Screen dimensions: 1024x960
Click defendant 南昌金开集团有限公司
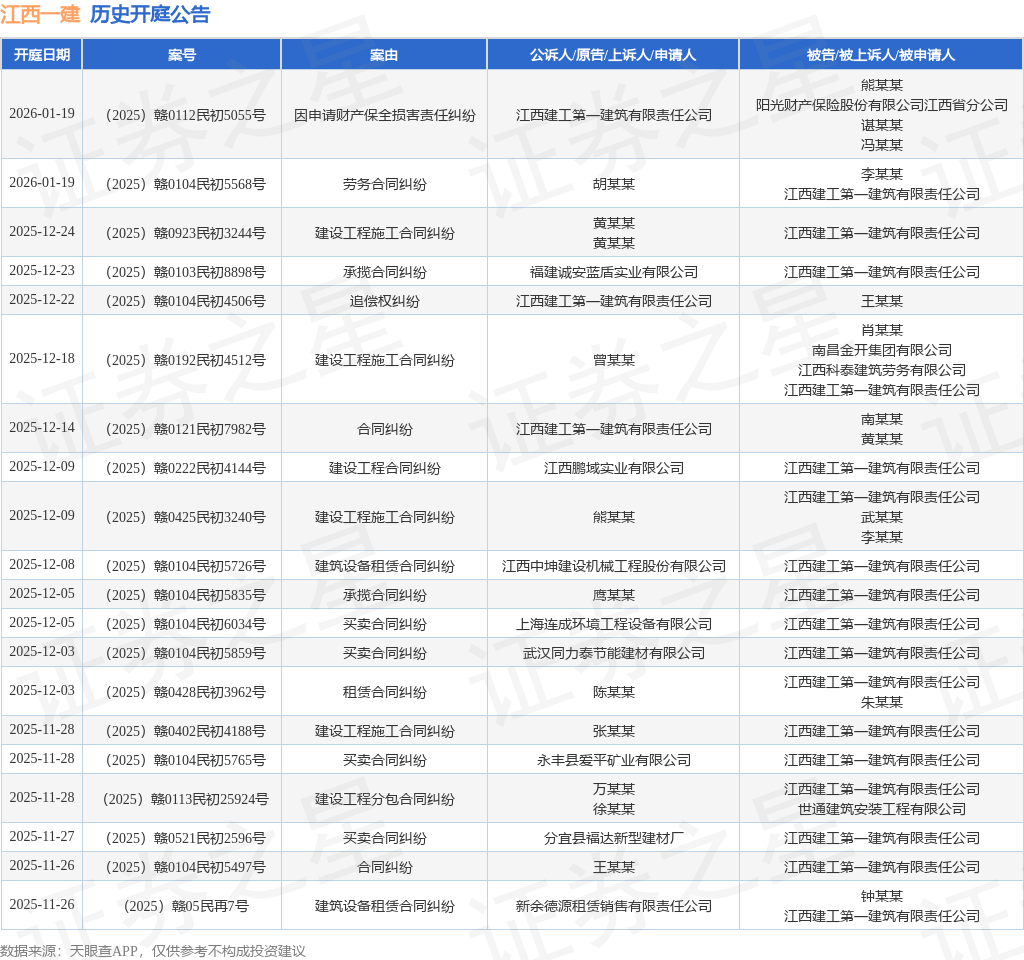(x=882, y=350)
